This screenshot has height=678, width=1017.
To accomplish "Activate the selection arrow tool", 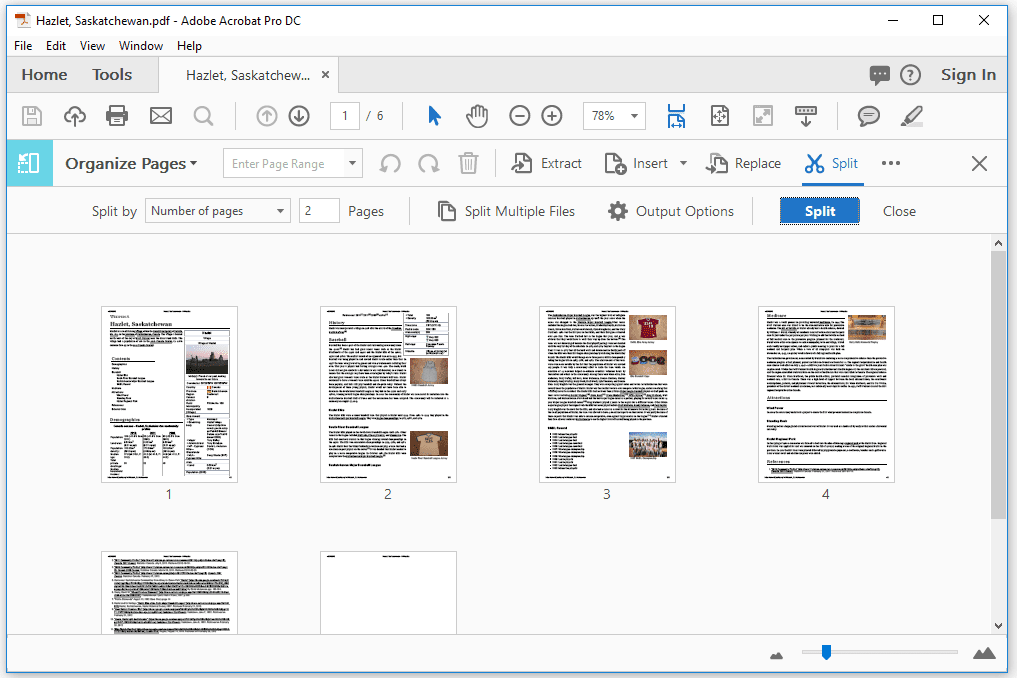I will point(433,115).
